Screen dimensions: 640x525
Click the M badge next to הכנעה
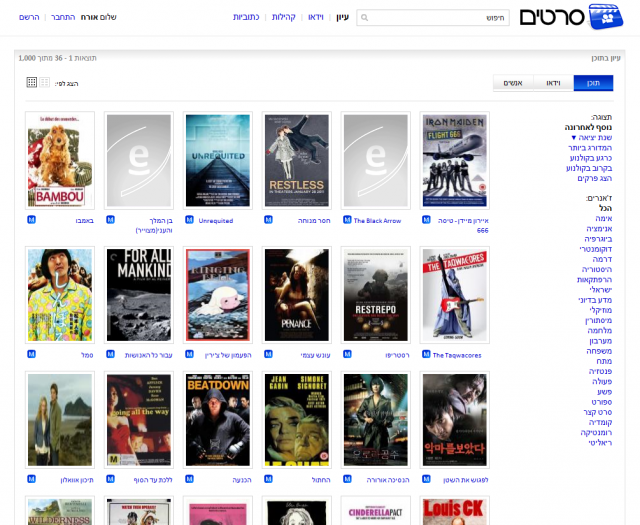[189, 479]
